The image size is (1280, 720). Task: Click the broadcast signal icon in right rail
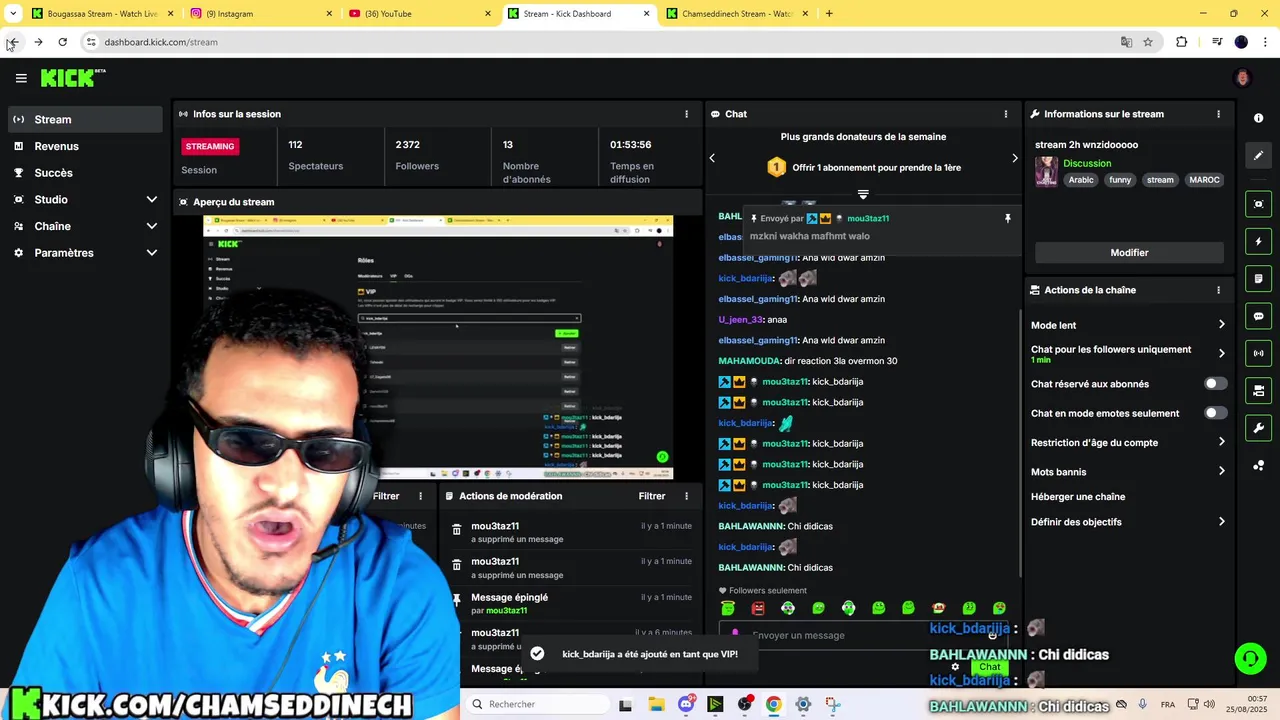point(1258,353)
